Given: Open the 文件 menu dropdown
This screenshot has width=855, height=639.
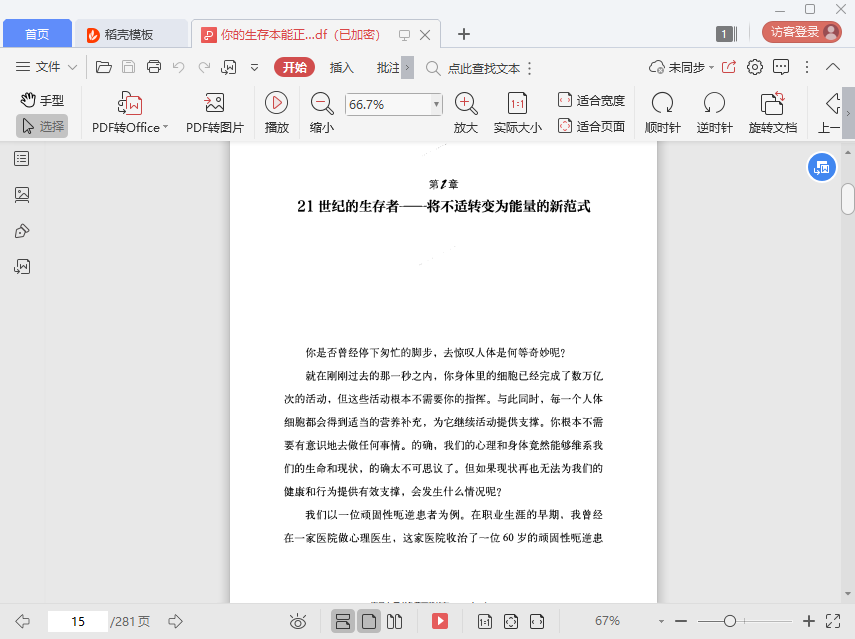Looking at the screenshot, I should click(x=47, y=67).
